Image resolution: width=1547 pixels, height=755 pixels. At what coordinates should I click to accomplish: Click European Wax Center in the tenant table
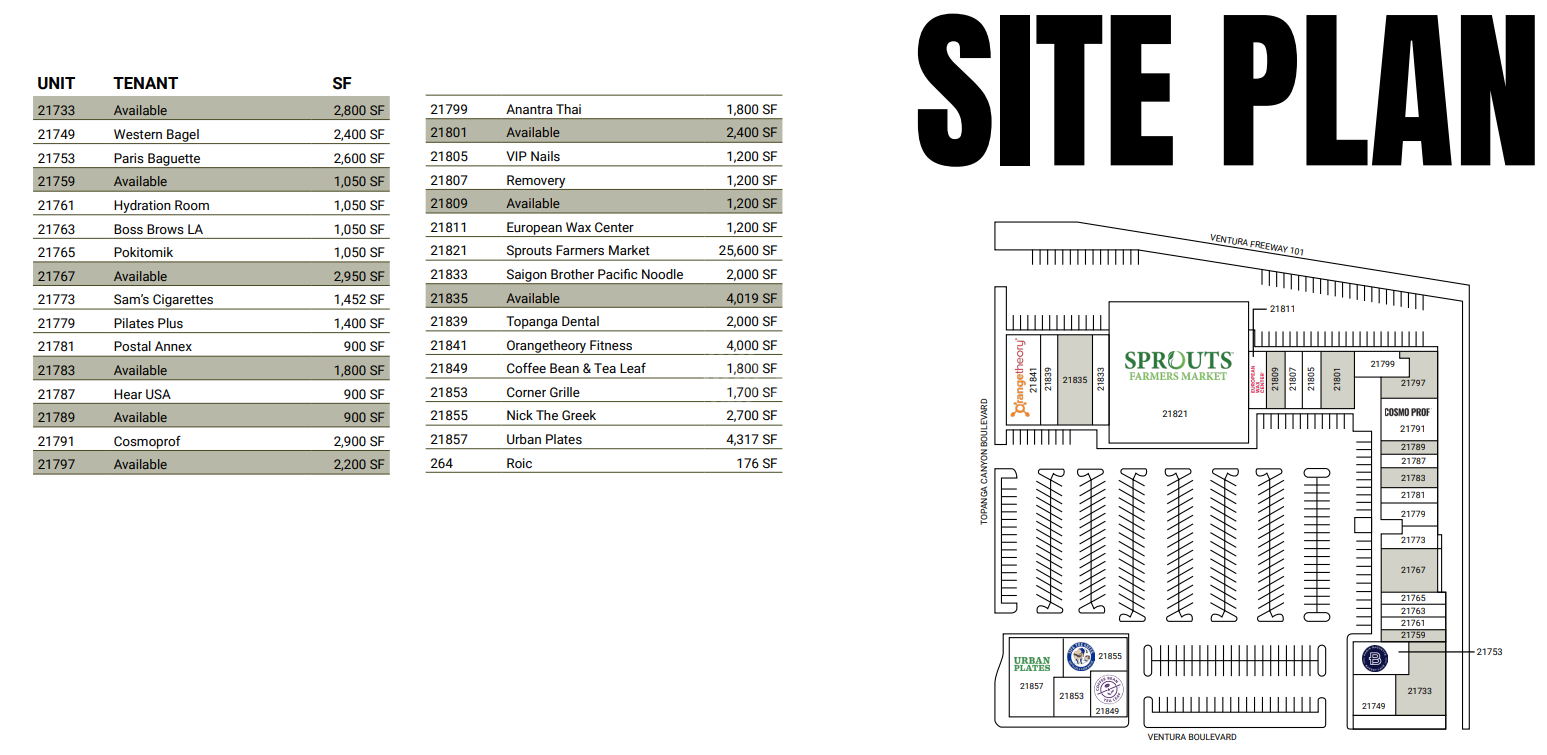pos(570,227)
